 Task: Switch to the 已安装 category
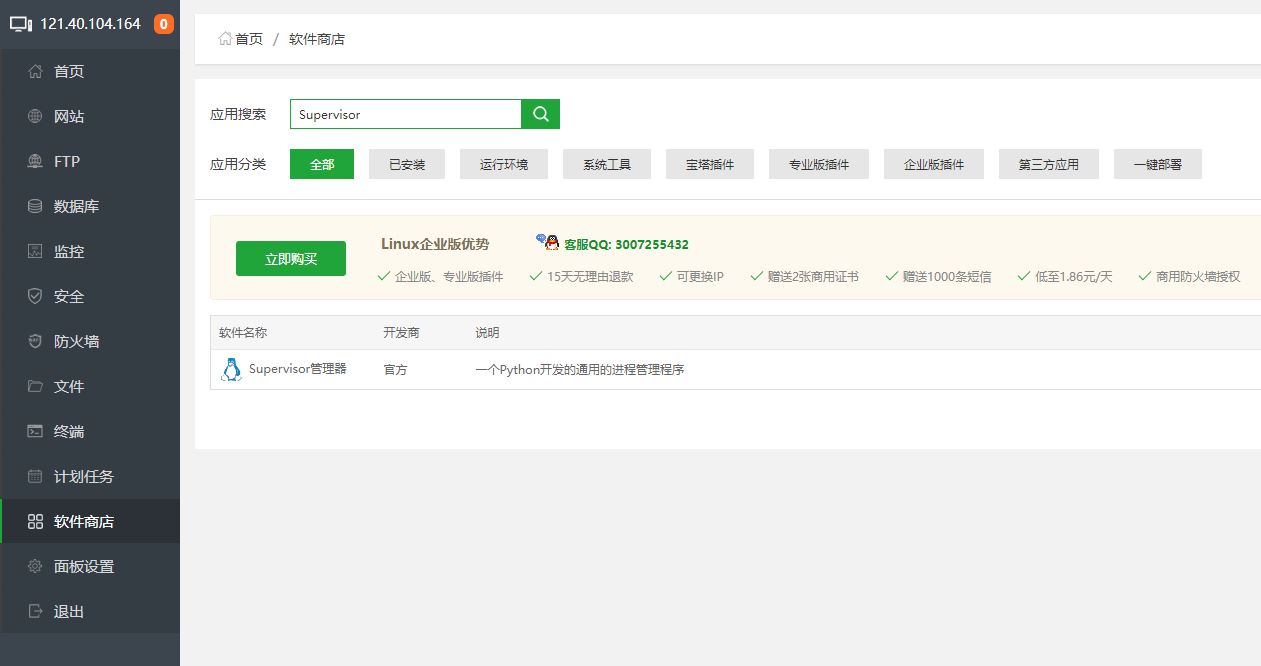click(x=406, y=164)
